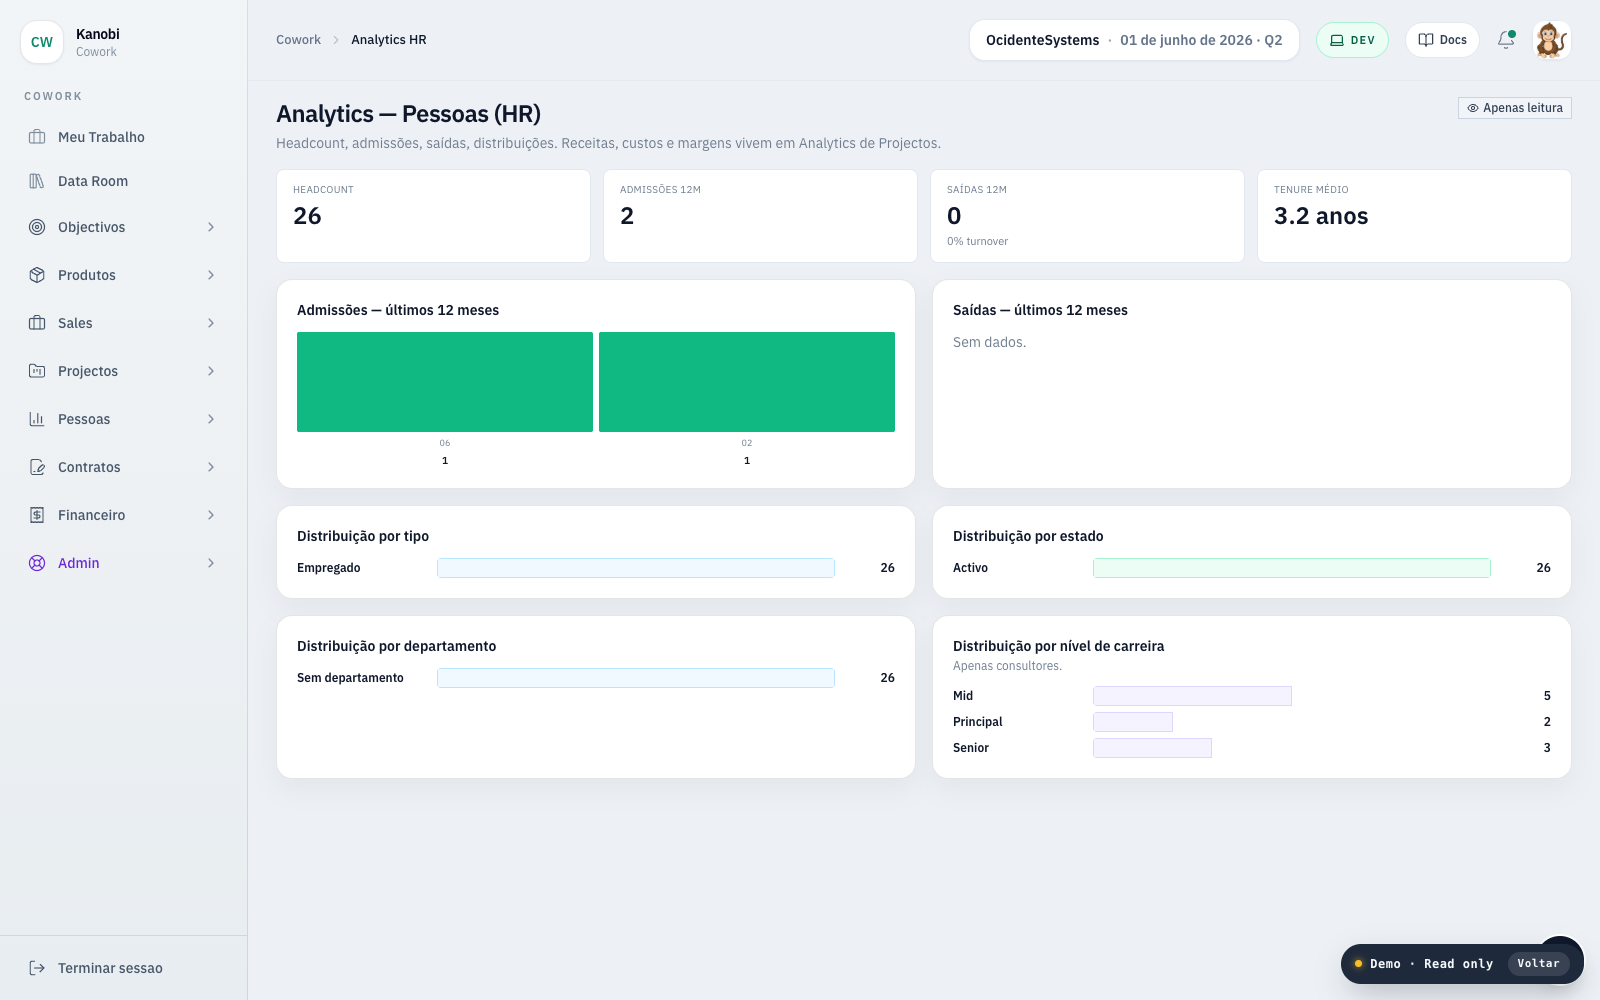Screen dimensions: 1600x1000
Task: Click the book icon in Docs button
Action: pos(1426,40)
